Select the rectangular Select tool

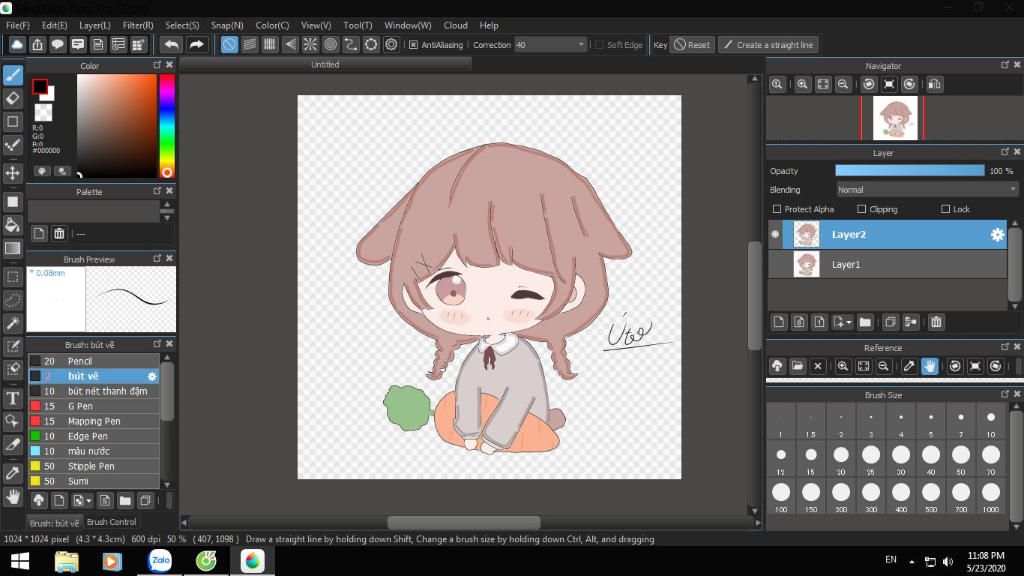(x=12, y=277)
